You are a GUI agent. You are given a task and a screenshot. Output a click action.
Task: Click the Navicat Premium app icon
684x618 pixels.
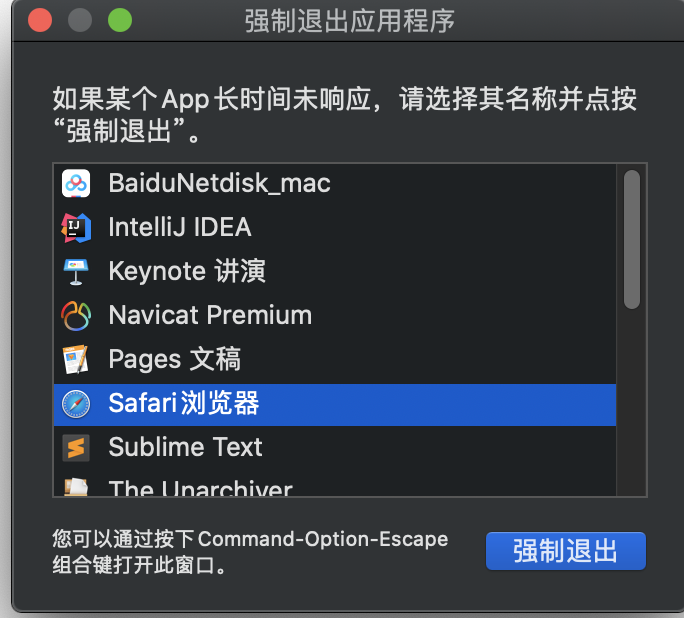coord(76,315)
